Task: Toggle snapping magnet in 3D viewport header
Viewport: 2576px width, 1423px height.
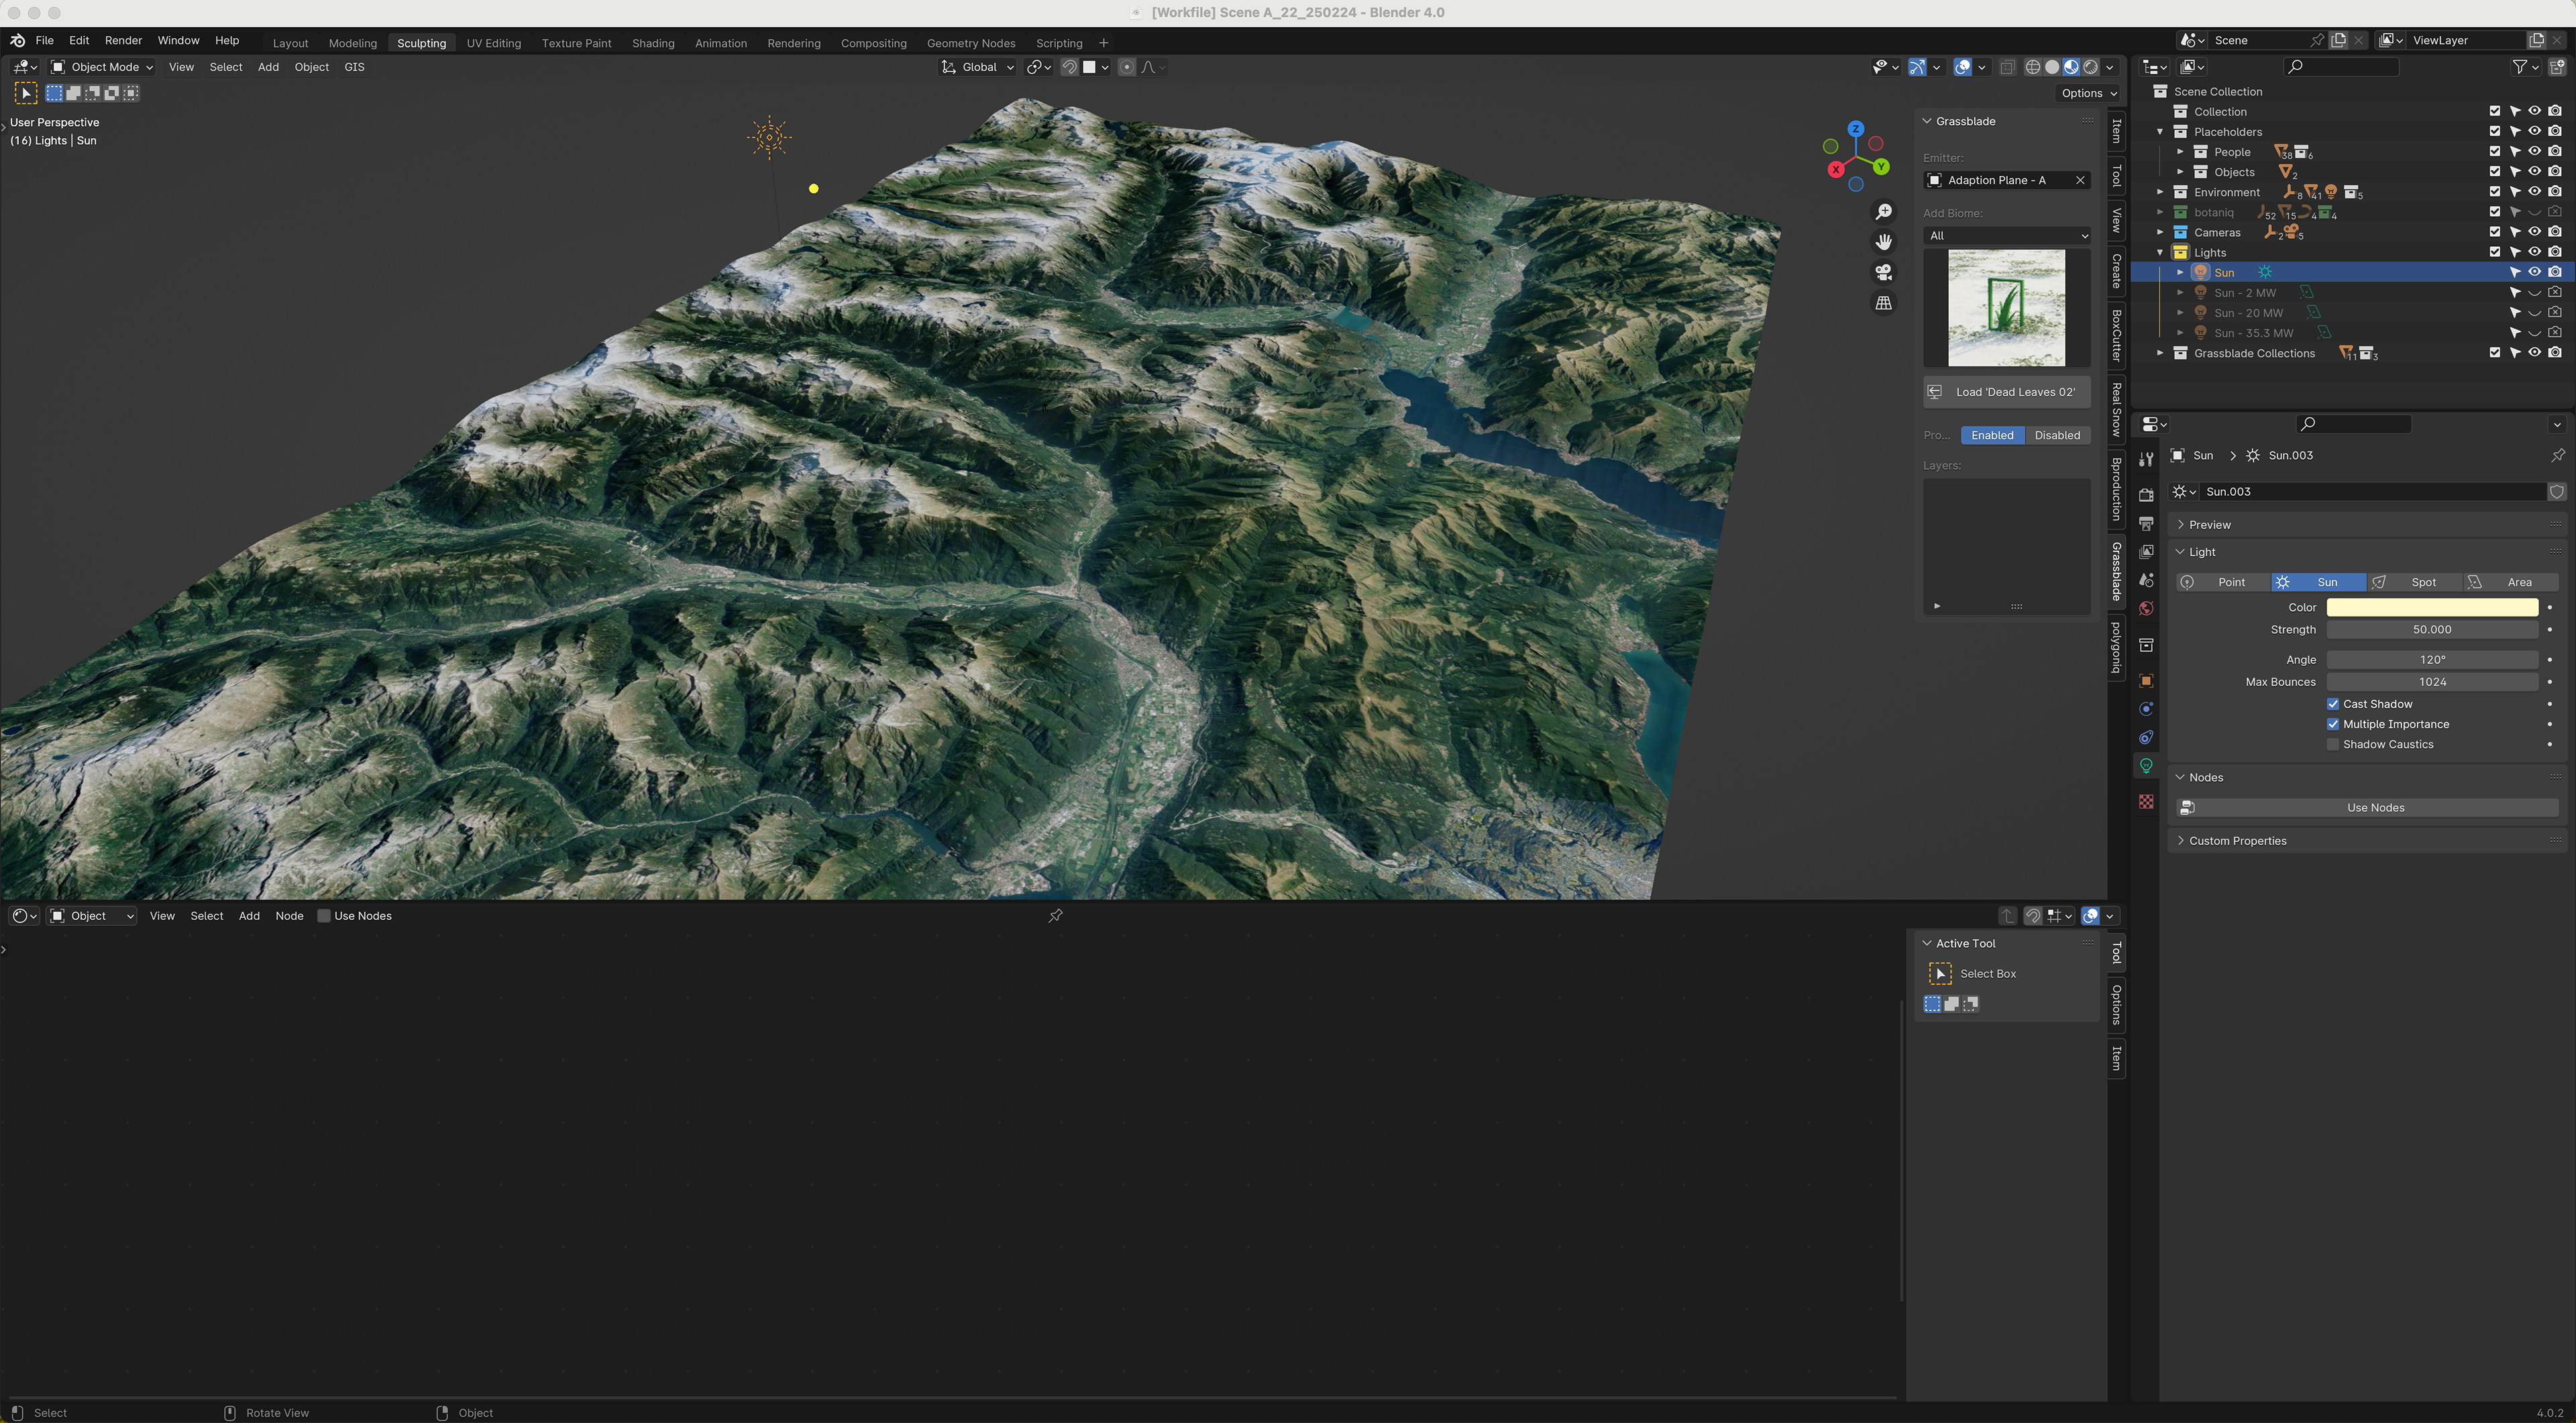Action: pyautogui.click(x=1069, y=67)
